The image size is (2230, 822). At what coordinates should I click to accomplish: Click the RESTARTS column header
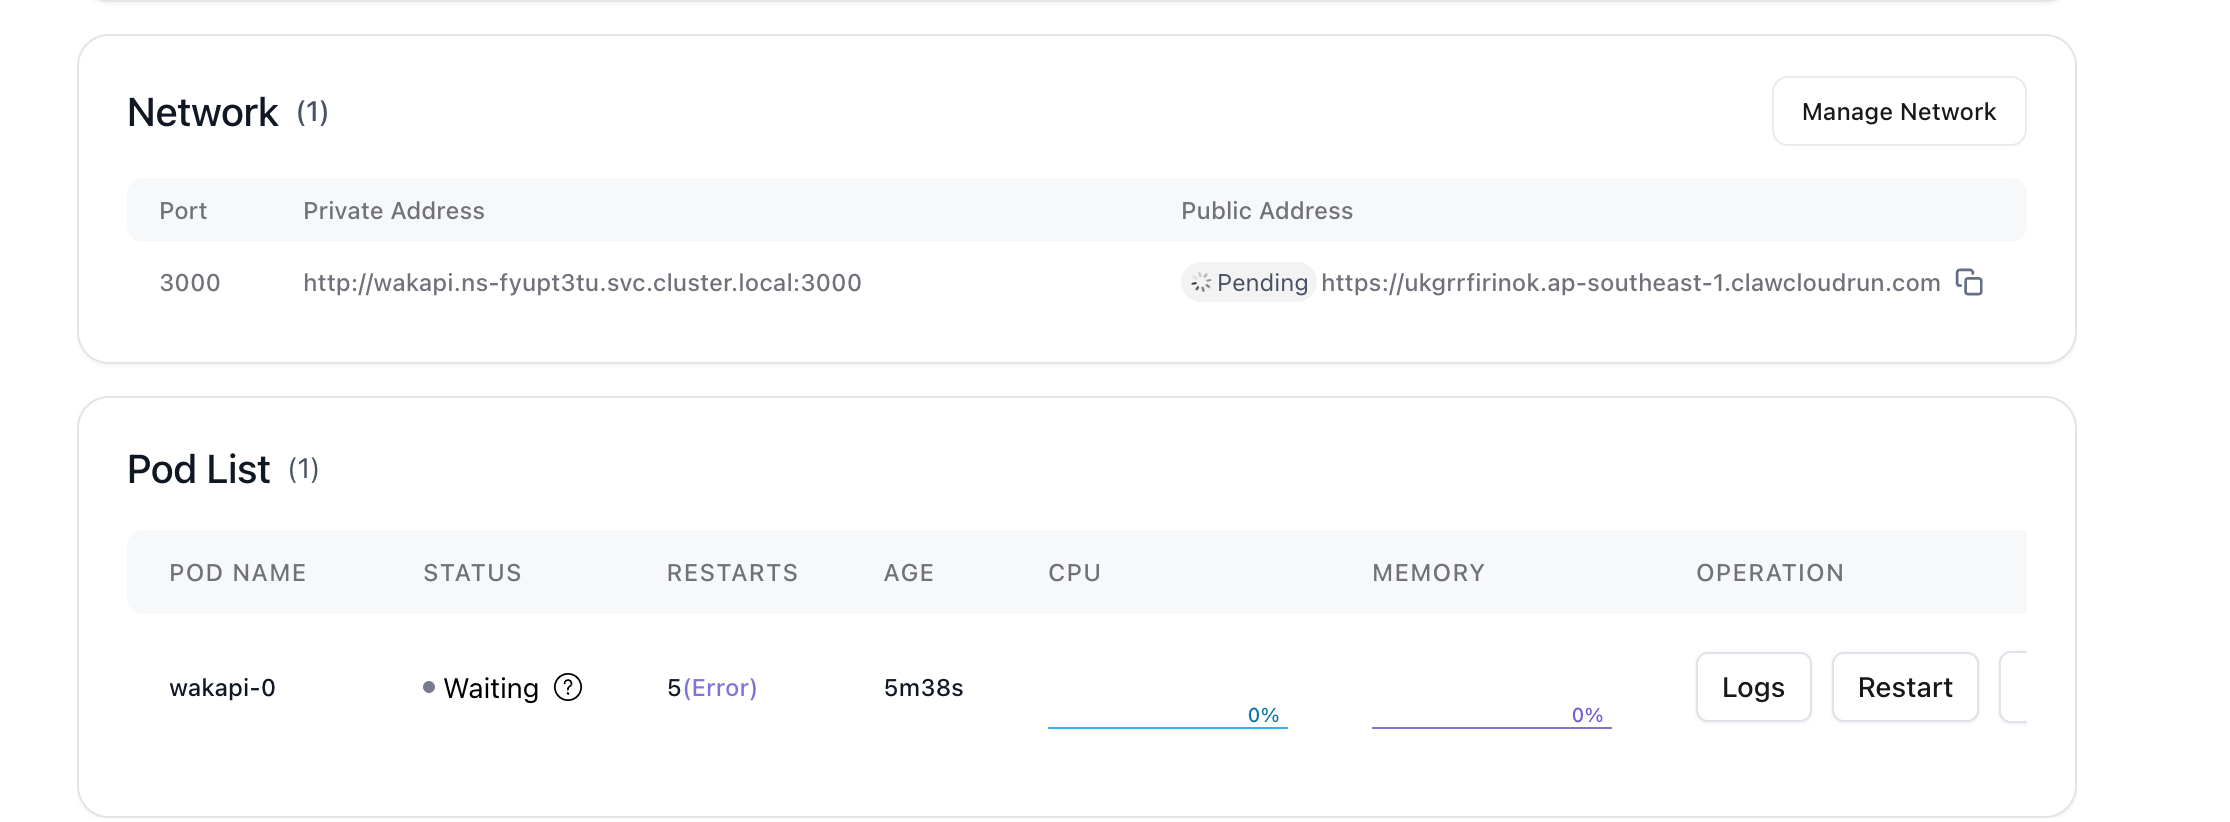click(x=732, y=573)
